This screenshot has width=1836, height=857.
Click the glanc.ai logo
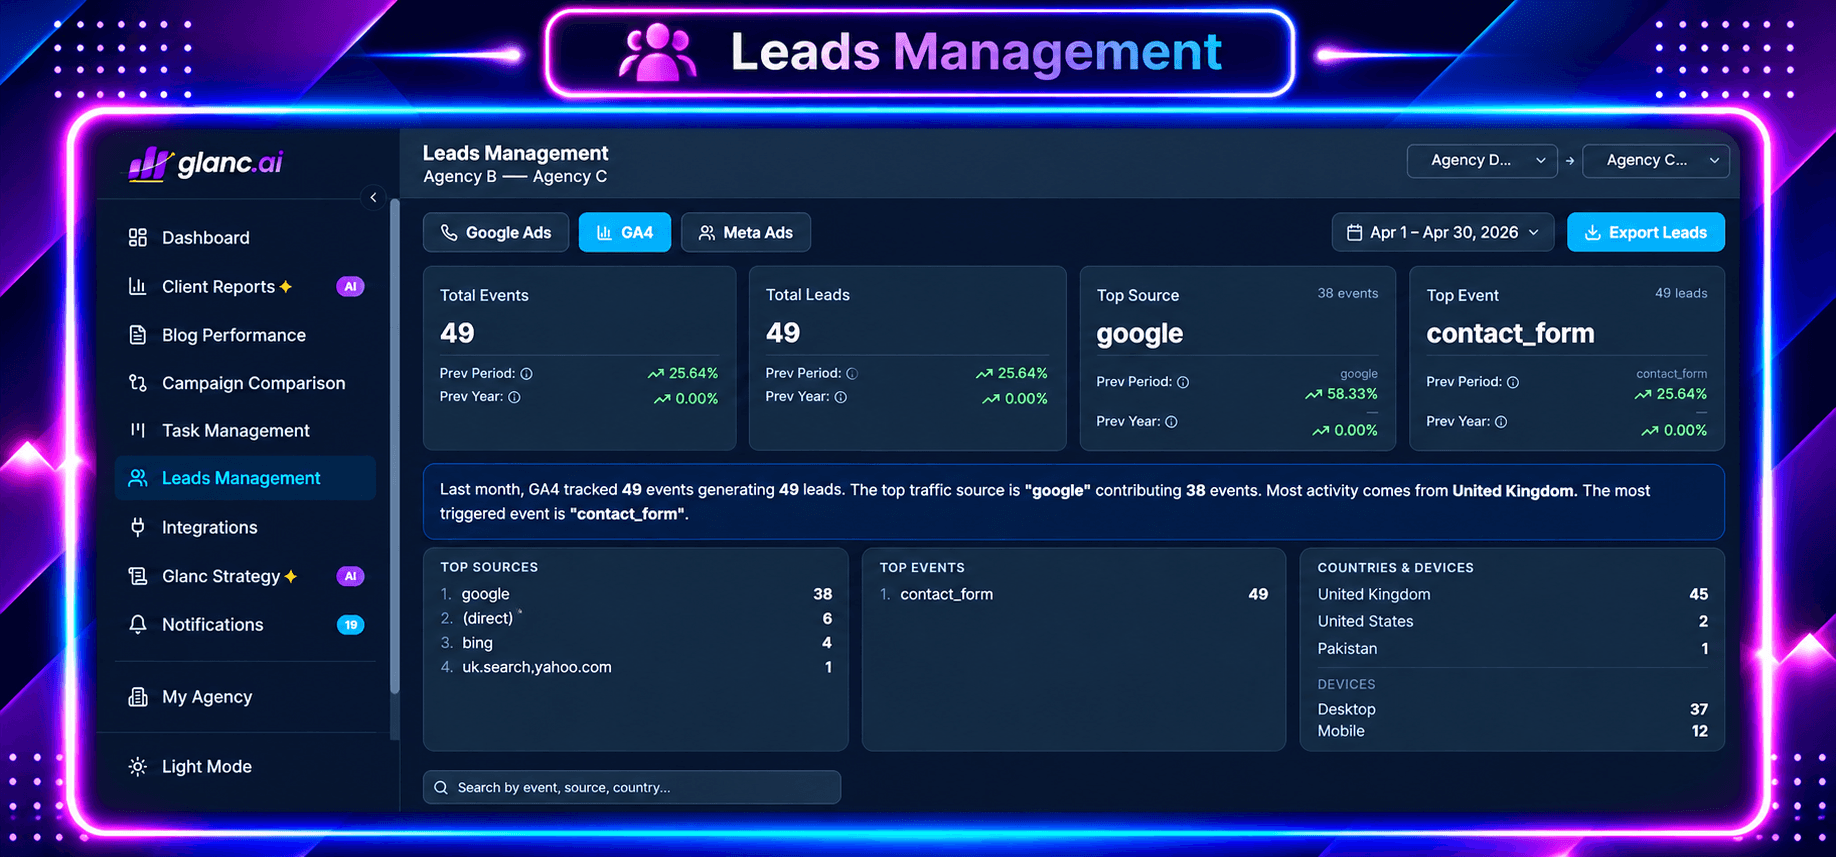pyautogui.click(x=206, y=163)
